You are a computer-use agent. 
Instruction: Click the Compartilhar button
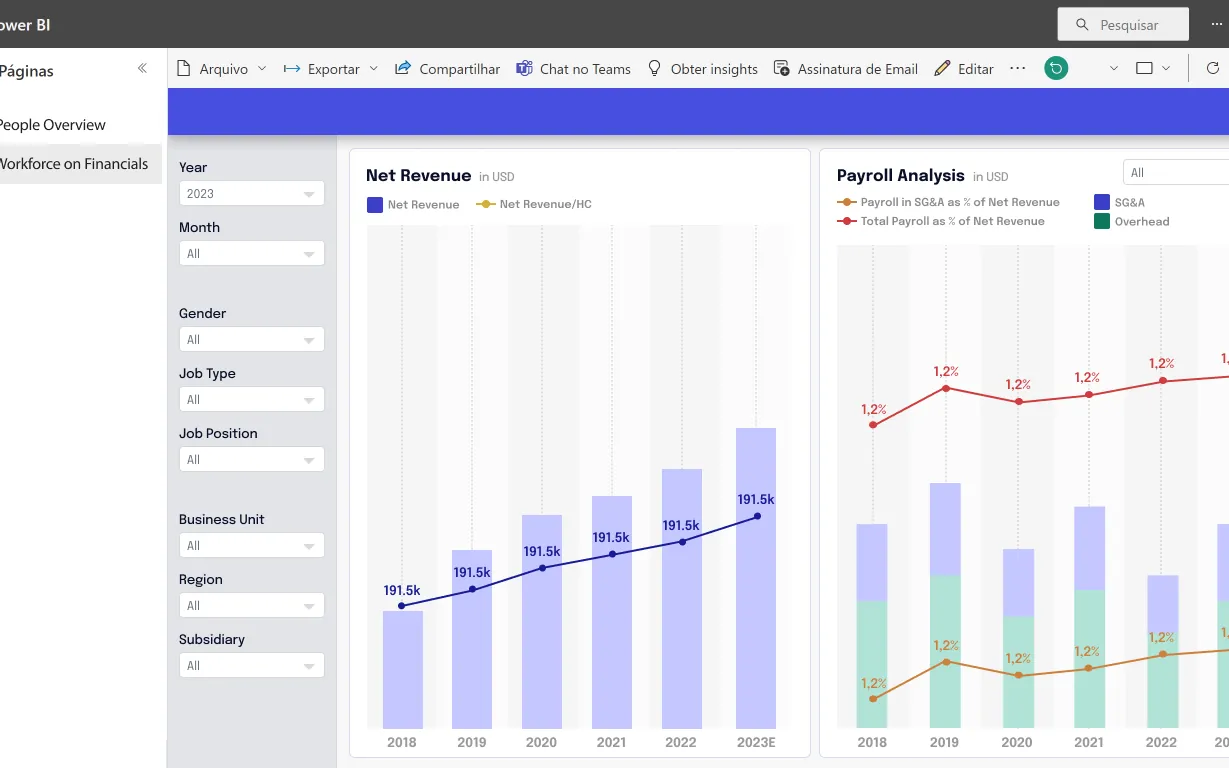pos(448,69)
